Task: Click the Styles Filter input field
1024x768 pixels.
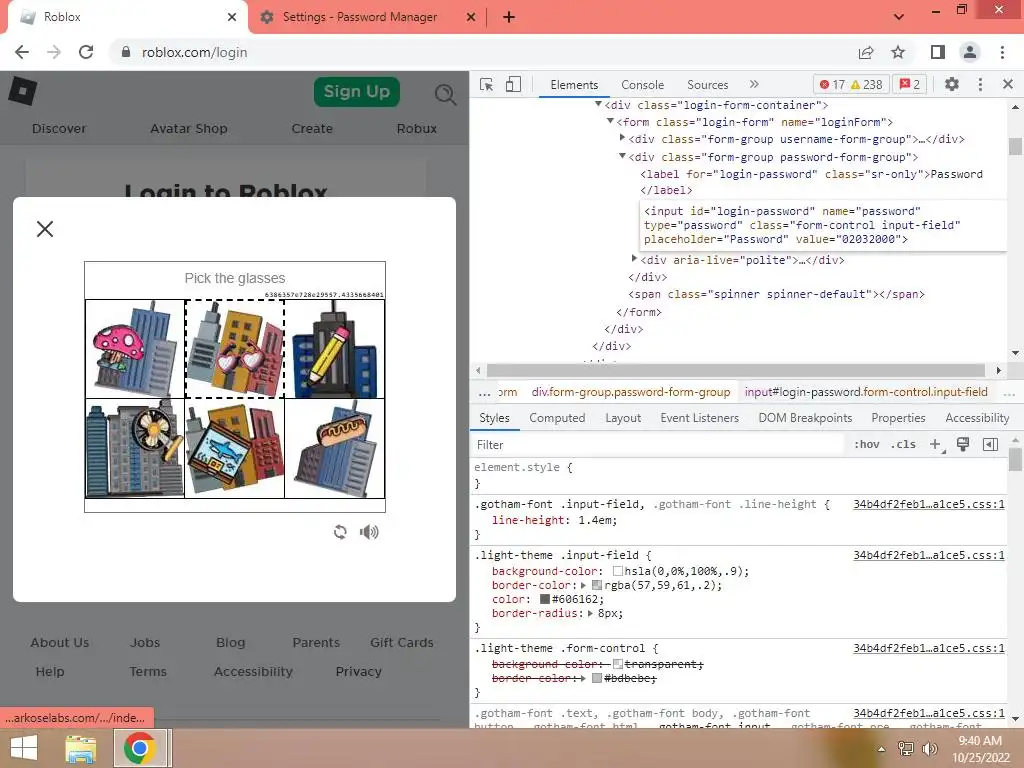Action: tap(658, 445)
